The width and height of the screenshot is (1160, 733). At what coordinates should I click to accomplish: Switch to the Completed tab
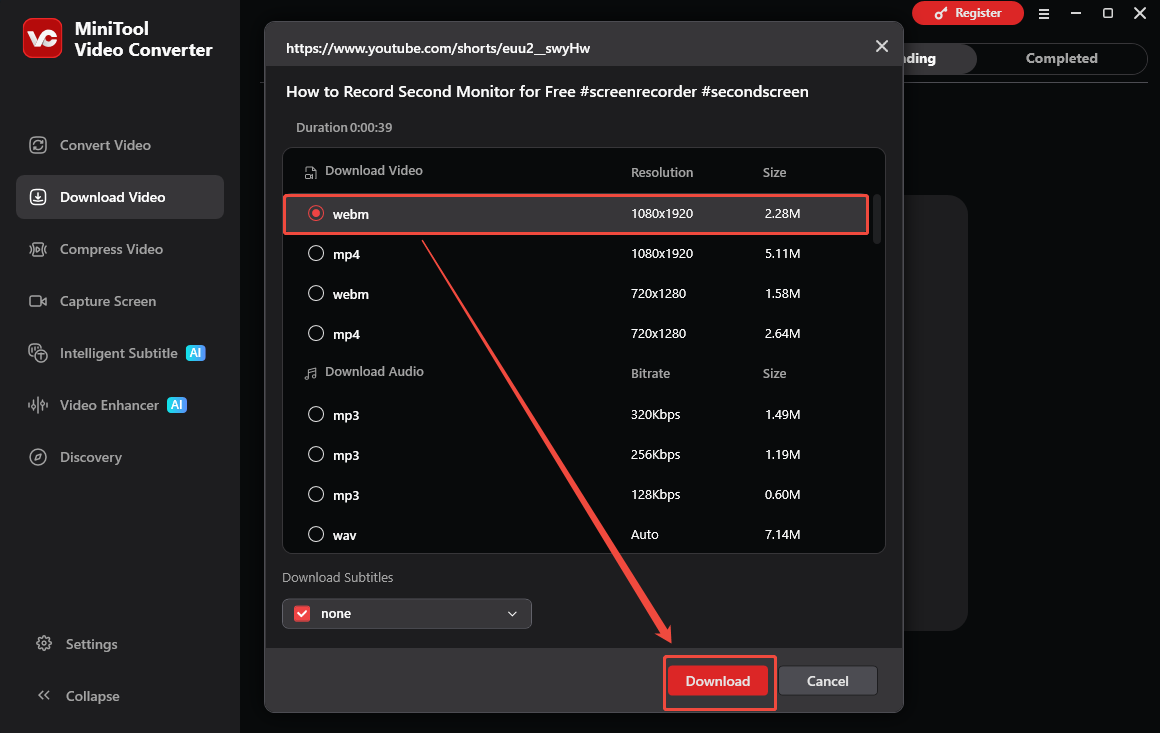click(1062, 58)
